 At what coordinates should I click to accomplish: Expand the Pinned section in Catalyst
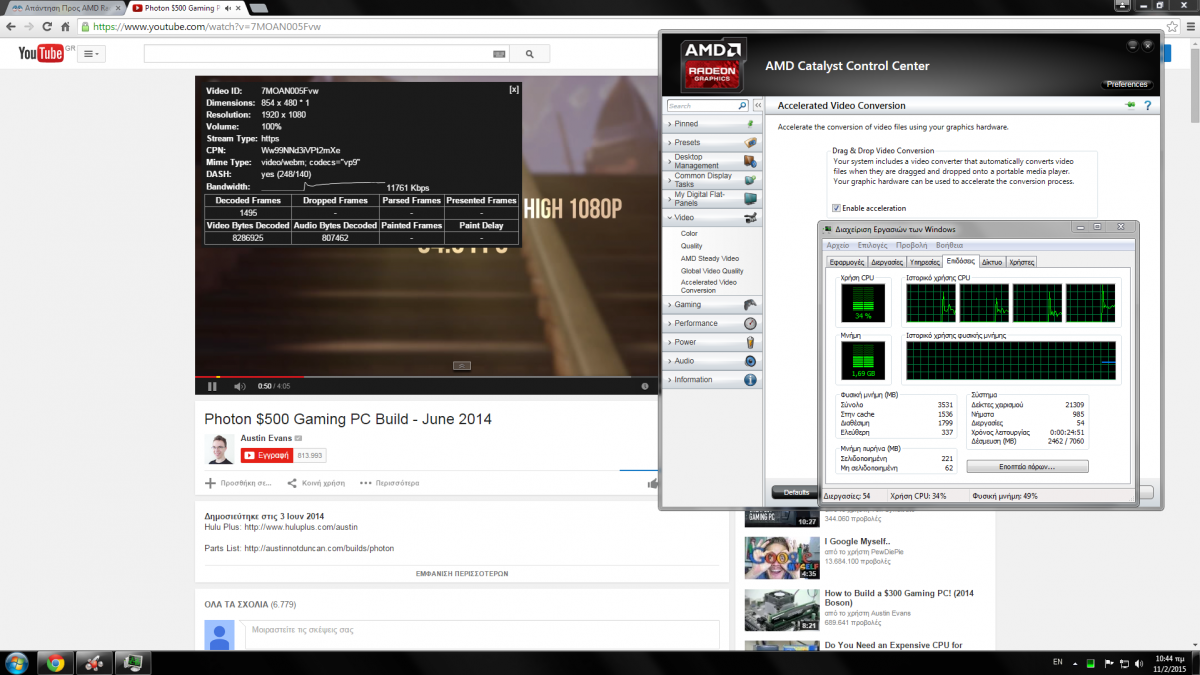[711, 124]
